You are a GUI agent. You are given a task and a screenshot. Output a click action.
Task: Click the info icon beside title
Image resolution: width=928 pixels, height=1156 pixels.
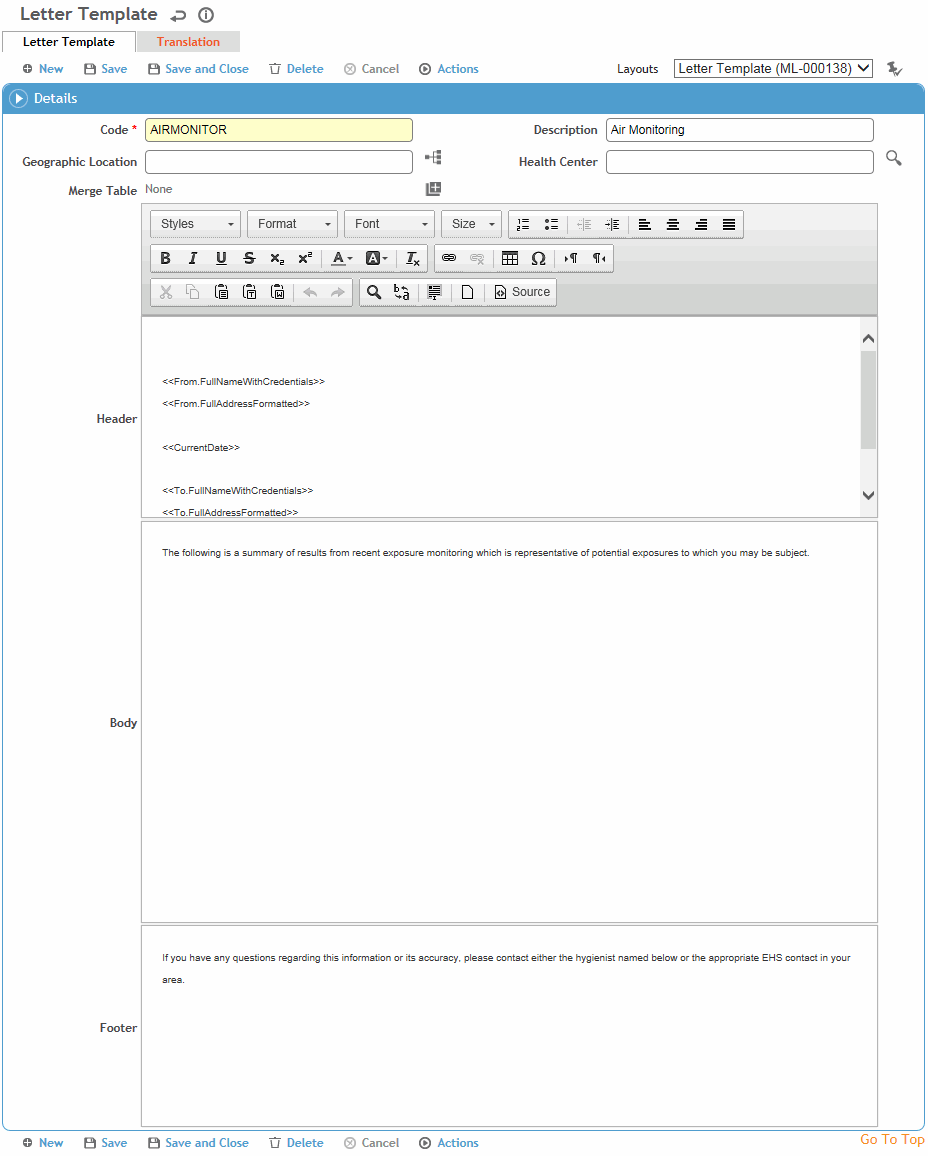coord(206,15)
